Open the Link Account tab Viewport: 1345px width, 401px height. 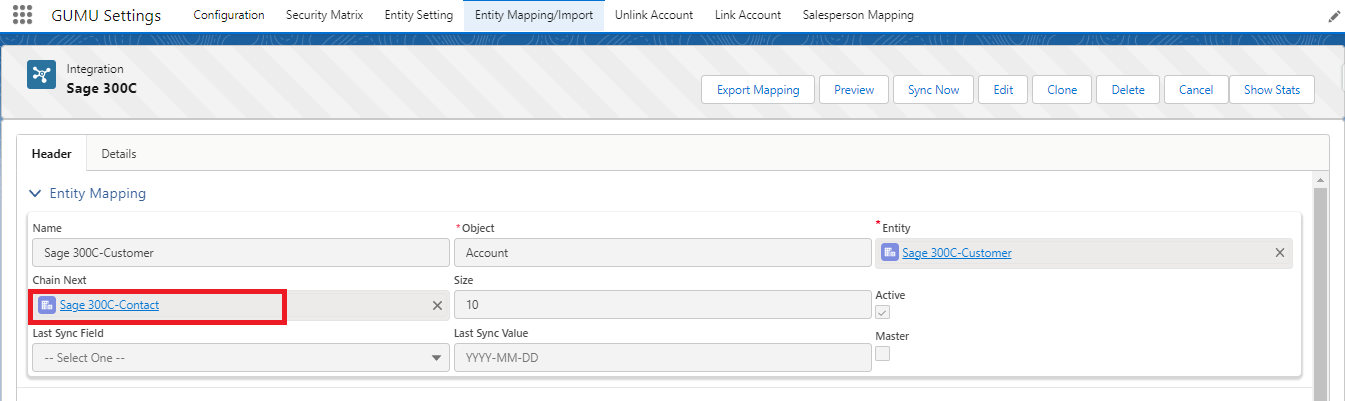748,15
